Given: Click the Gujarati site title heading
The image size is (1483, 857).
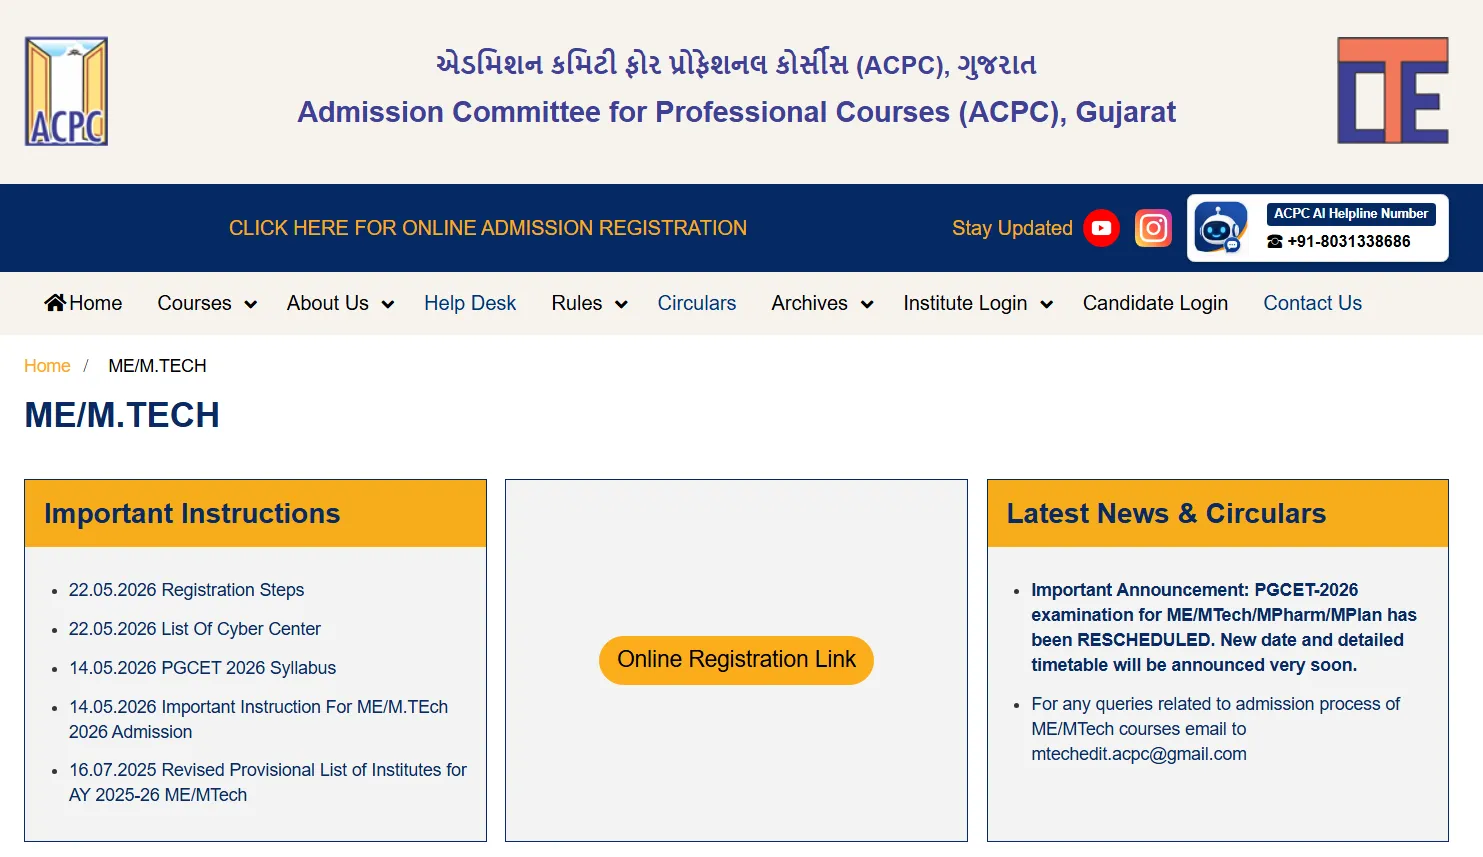Looking at the screenshot, I should coord(737,64).
